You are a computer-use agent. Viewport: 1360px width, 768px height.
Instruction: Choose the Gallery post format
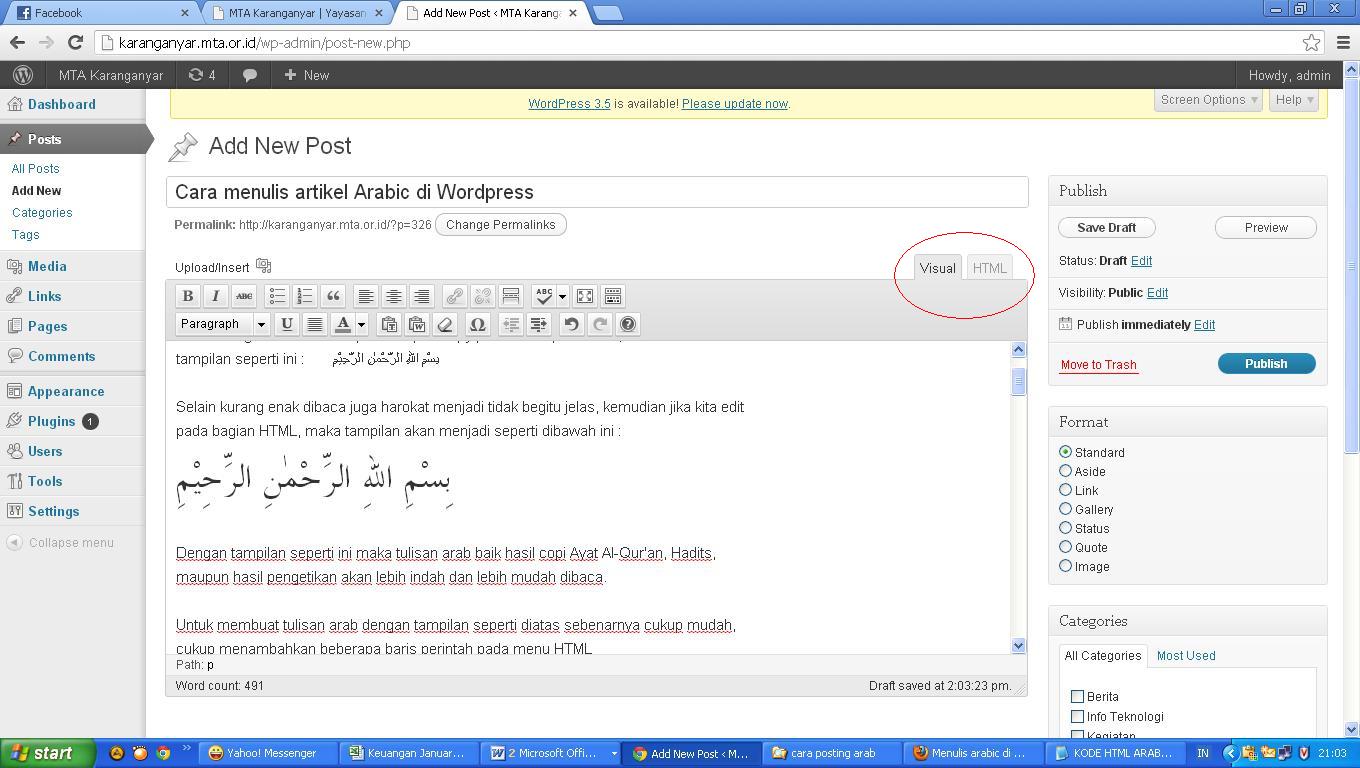1065,509
